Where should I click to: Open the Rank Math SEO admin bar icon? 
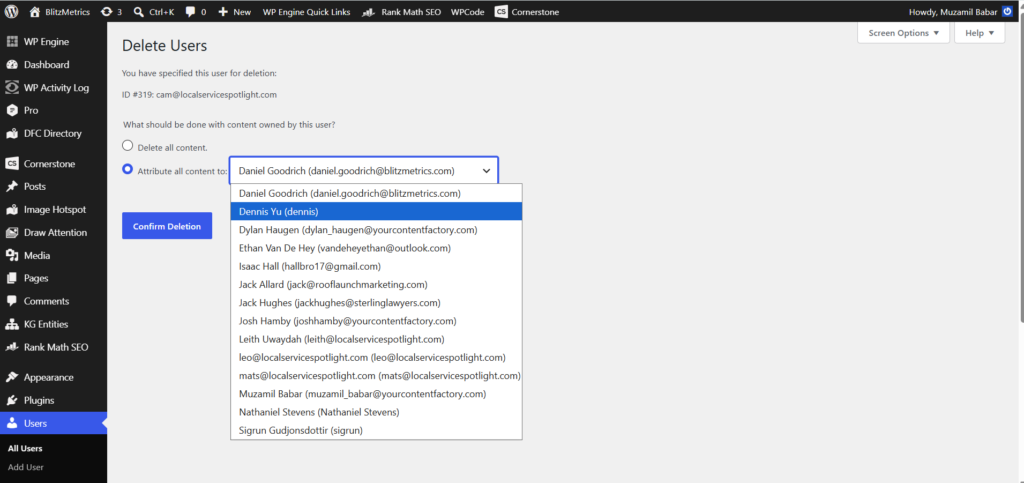coord(368,12)
